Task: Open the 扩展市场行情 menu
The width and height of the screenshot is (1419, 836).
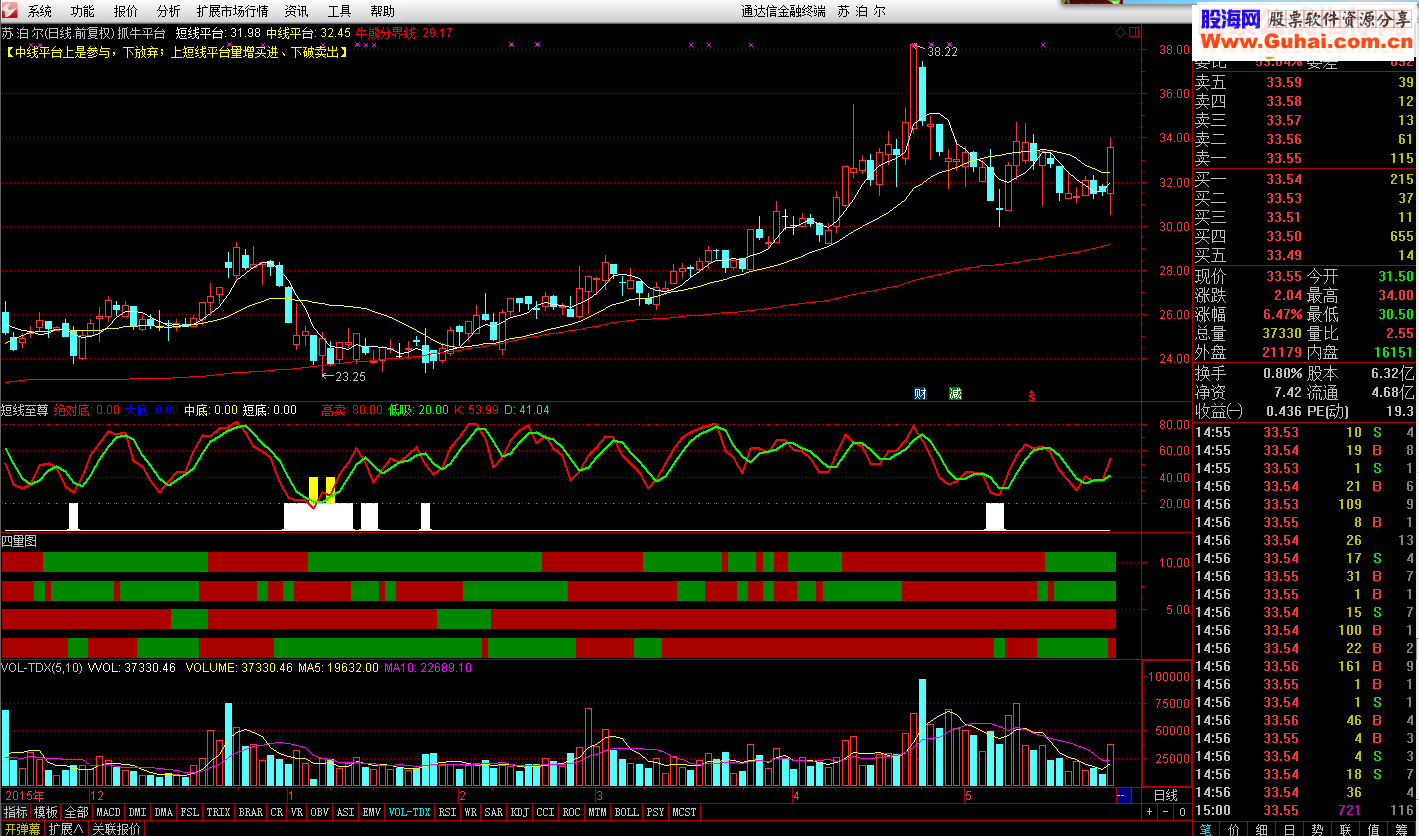Action: tap(232, 11)
